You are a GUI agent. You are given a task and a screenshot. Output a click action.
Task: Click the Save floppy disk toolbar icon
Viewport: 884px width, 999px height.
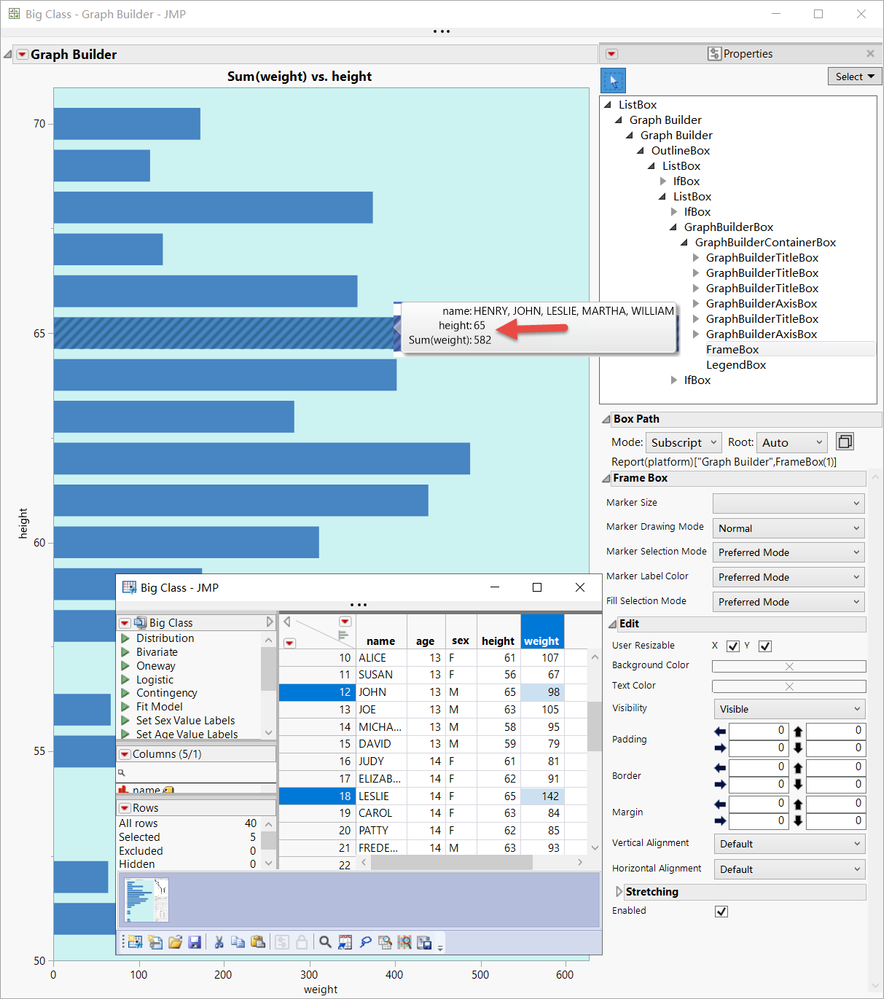click(195, 942)
